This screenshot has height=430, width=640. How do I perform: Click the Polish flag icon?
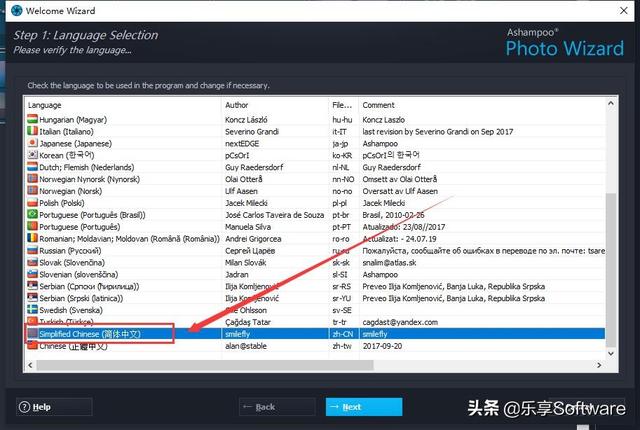(x=32, y=203)
